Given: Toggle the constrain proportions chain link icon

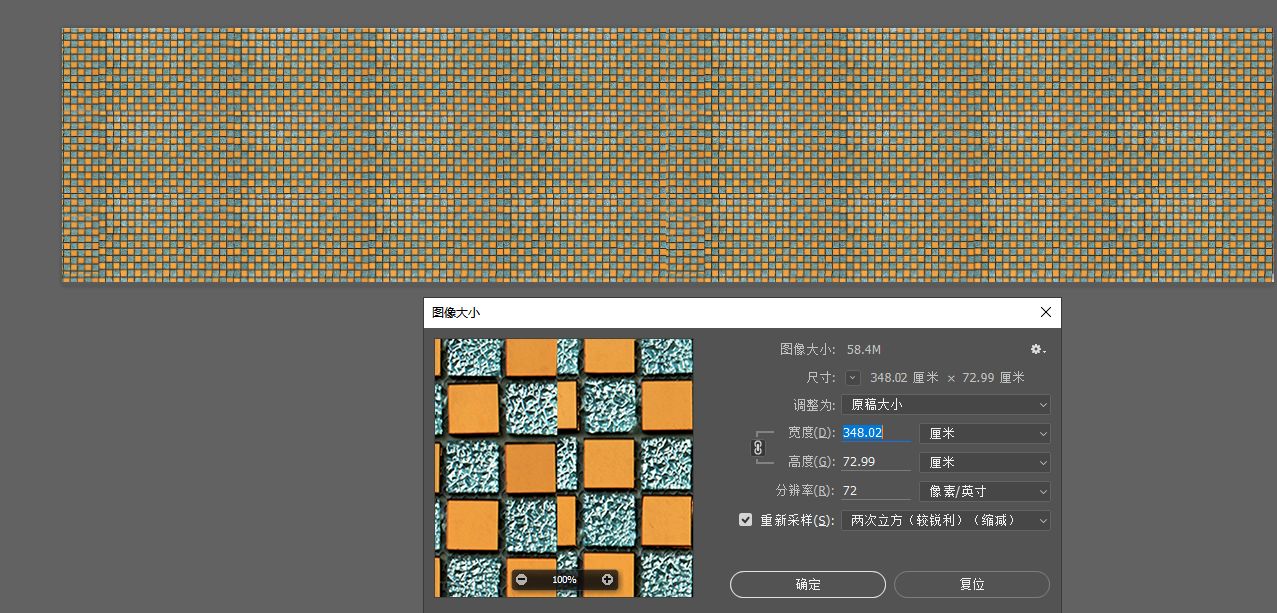Looking at the screenshot, I should (758, 448).
